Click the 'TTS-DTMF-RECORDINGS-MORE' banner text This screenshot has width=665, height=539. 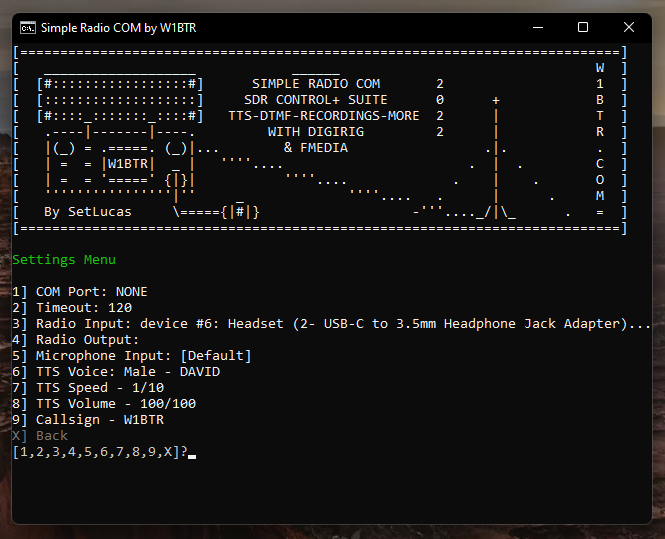click(324, 116)
